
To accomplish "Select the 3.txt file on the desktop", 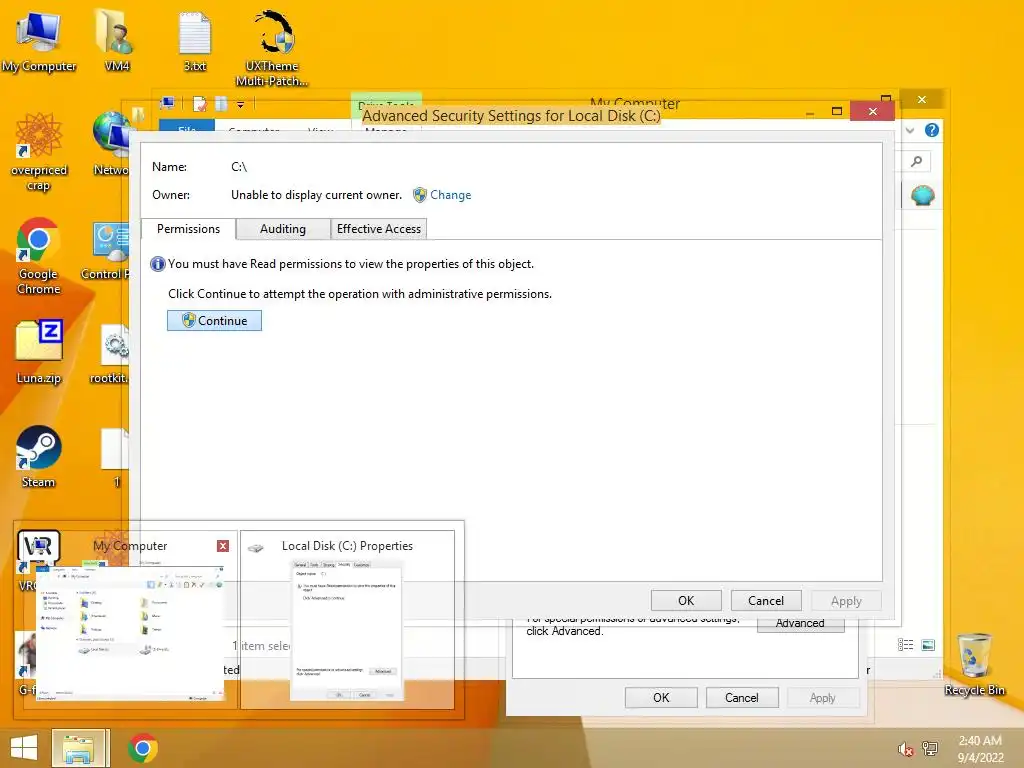I will (195, 39).
